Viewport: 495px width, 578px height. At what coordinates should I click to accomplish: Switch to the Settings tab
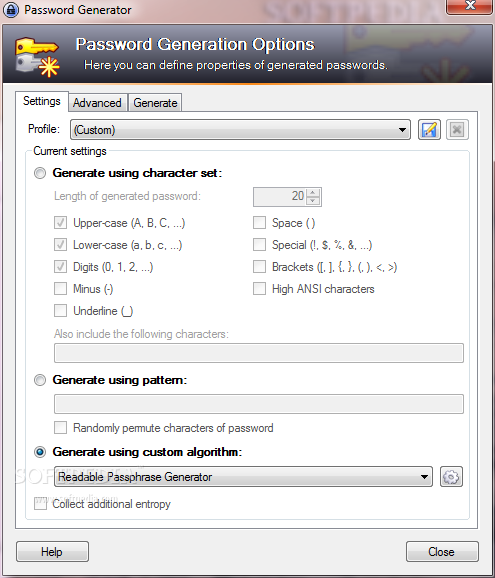pos(42,101)
